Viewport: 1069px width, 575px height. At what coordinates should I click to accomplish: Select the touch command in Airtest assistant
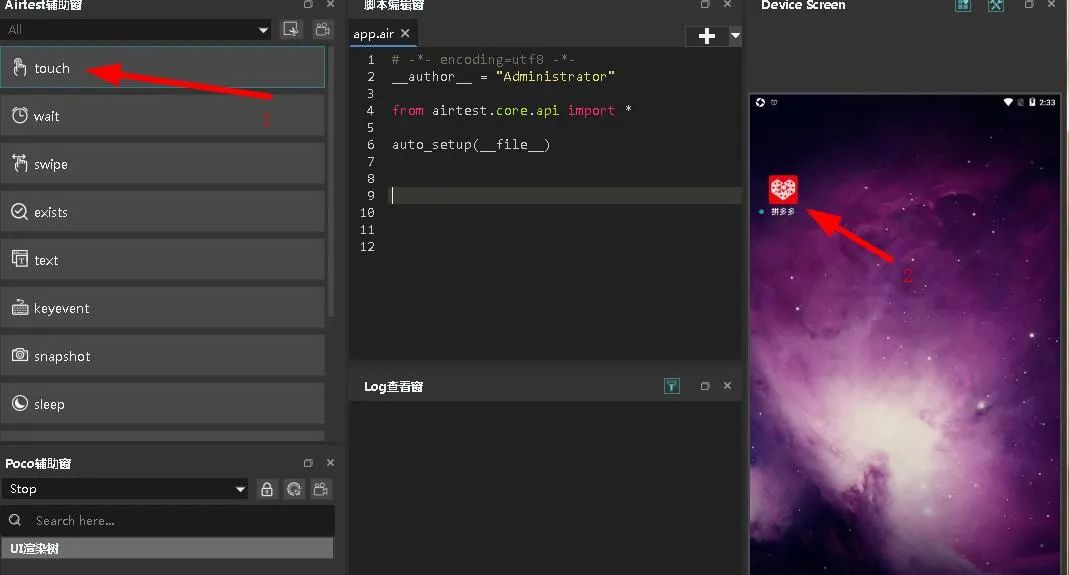[x=162, y=68]
